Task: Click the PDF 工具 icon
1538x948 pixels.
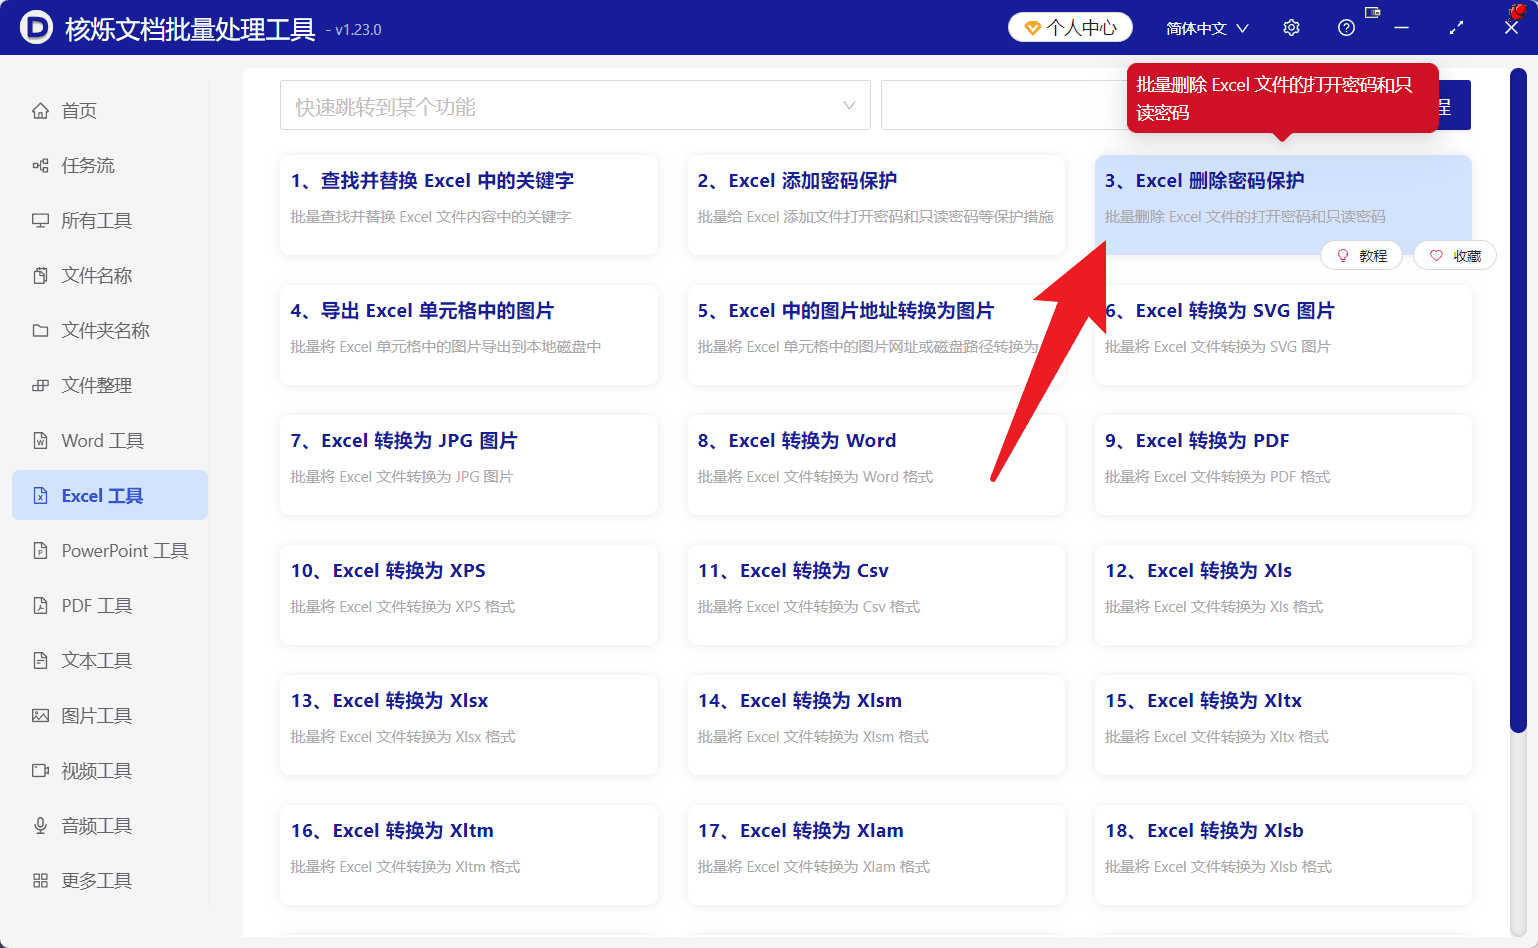Action: [40, 606]
